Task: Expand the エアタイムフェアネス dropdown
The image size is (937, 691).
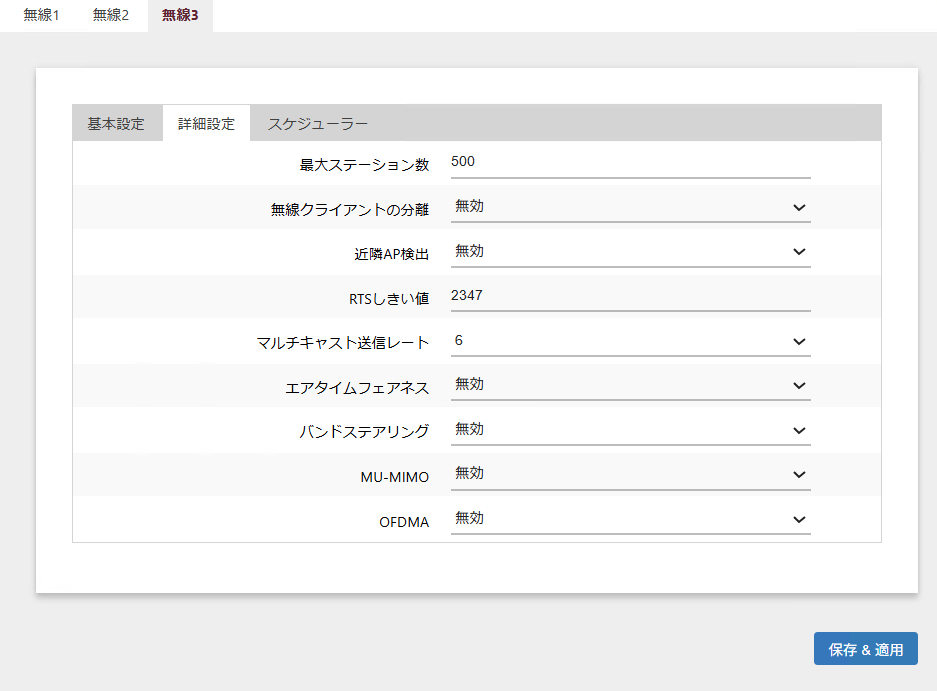Action: [630, 385]
